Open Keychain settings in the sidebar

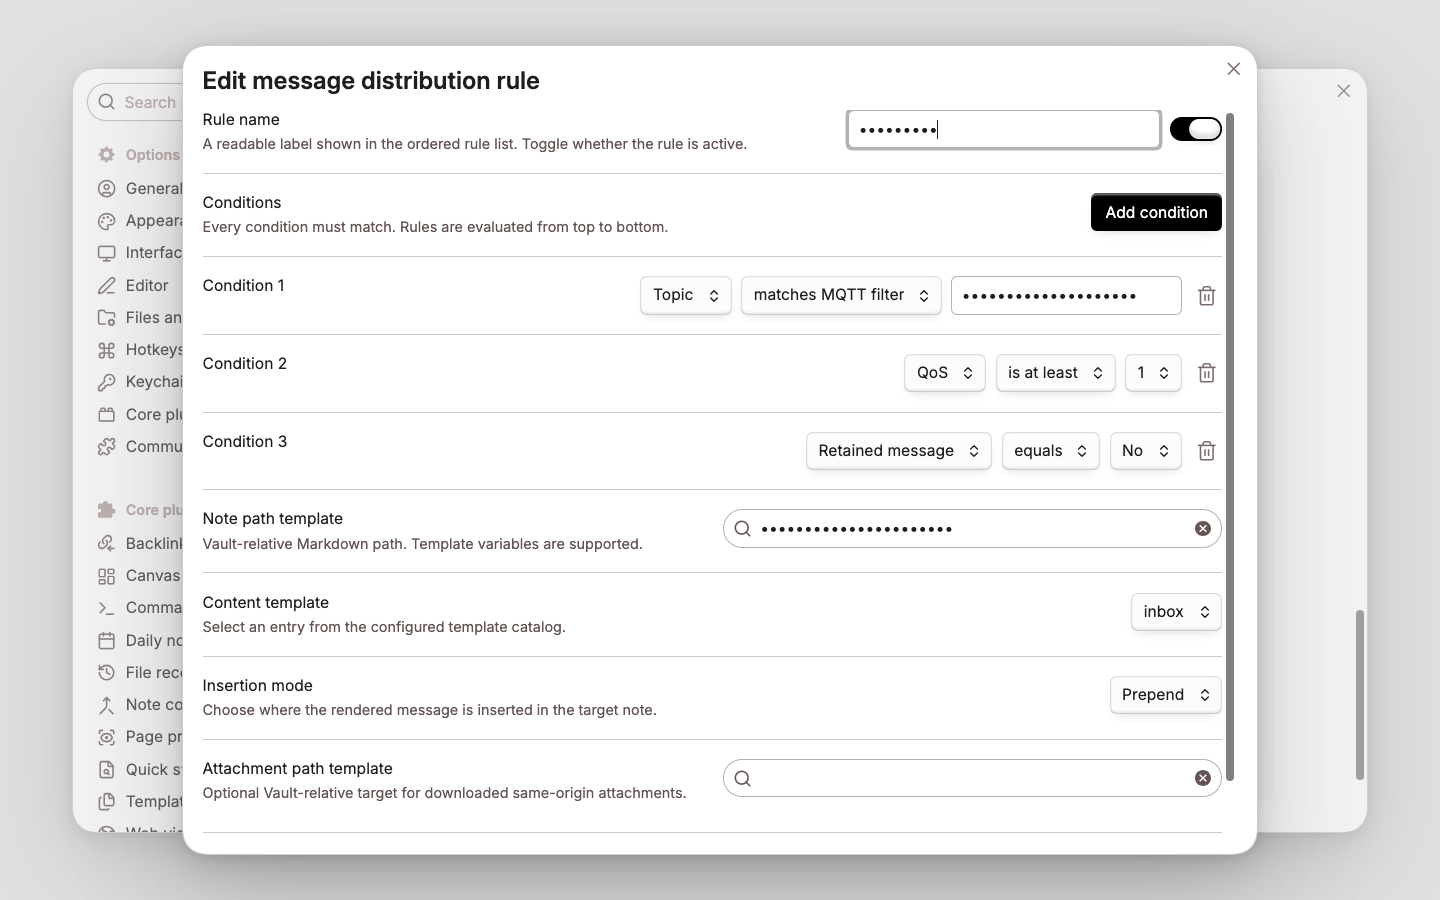pos(140,382)
